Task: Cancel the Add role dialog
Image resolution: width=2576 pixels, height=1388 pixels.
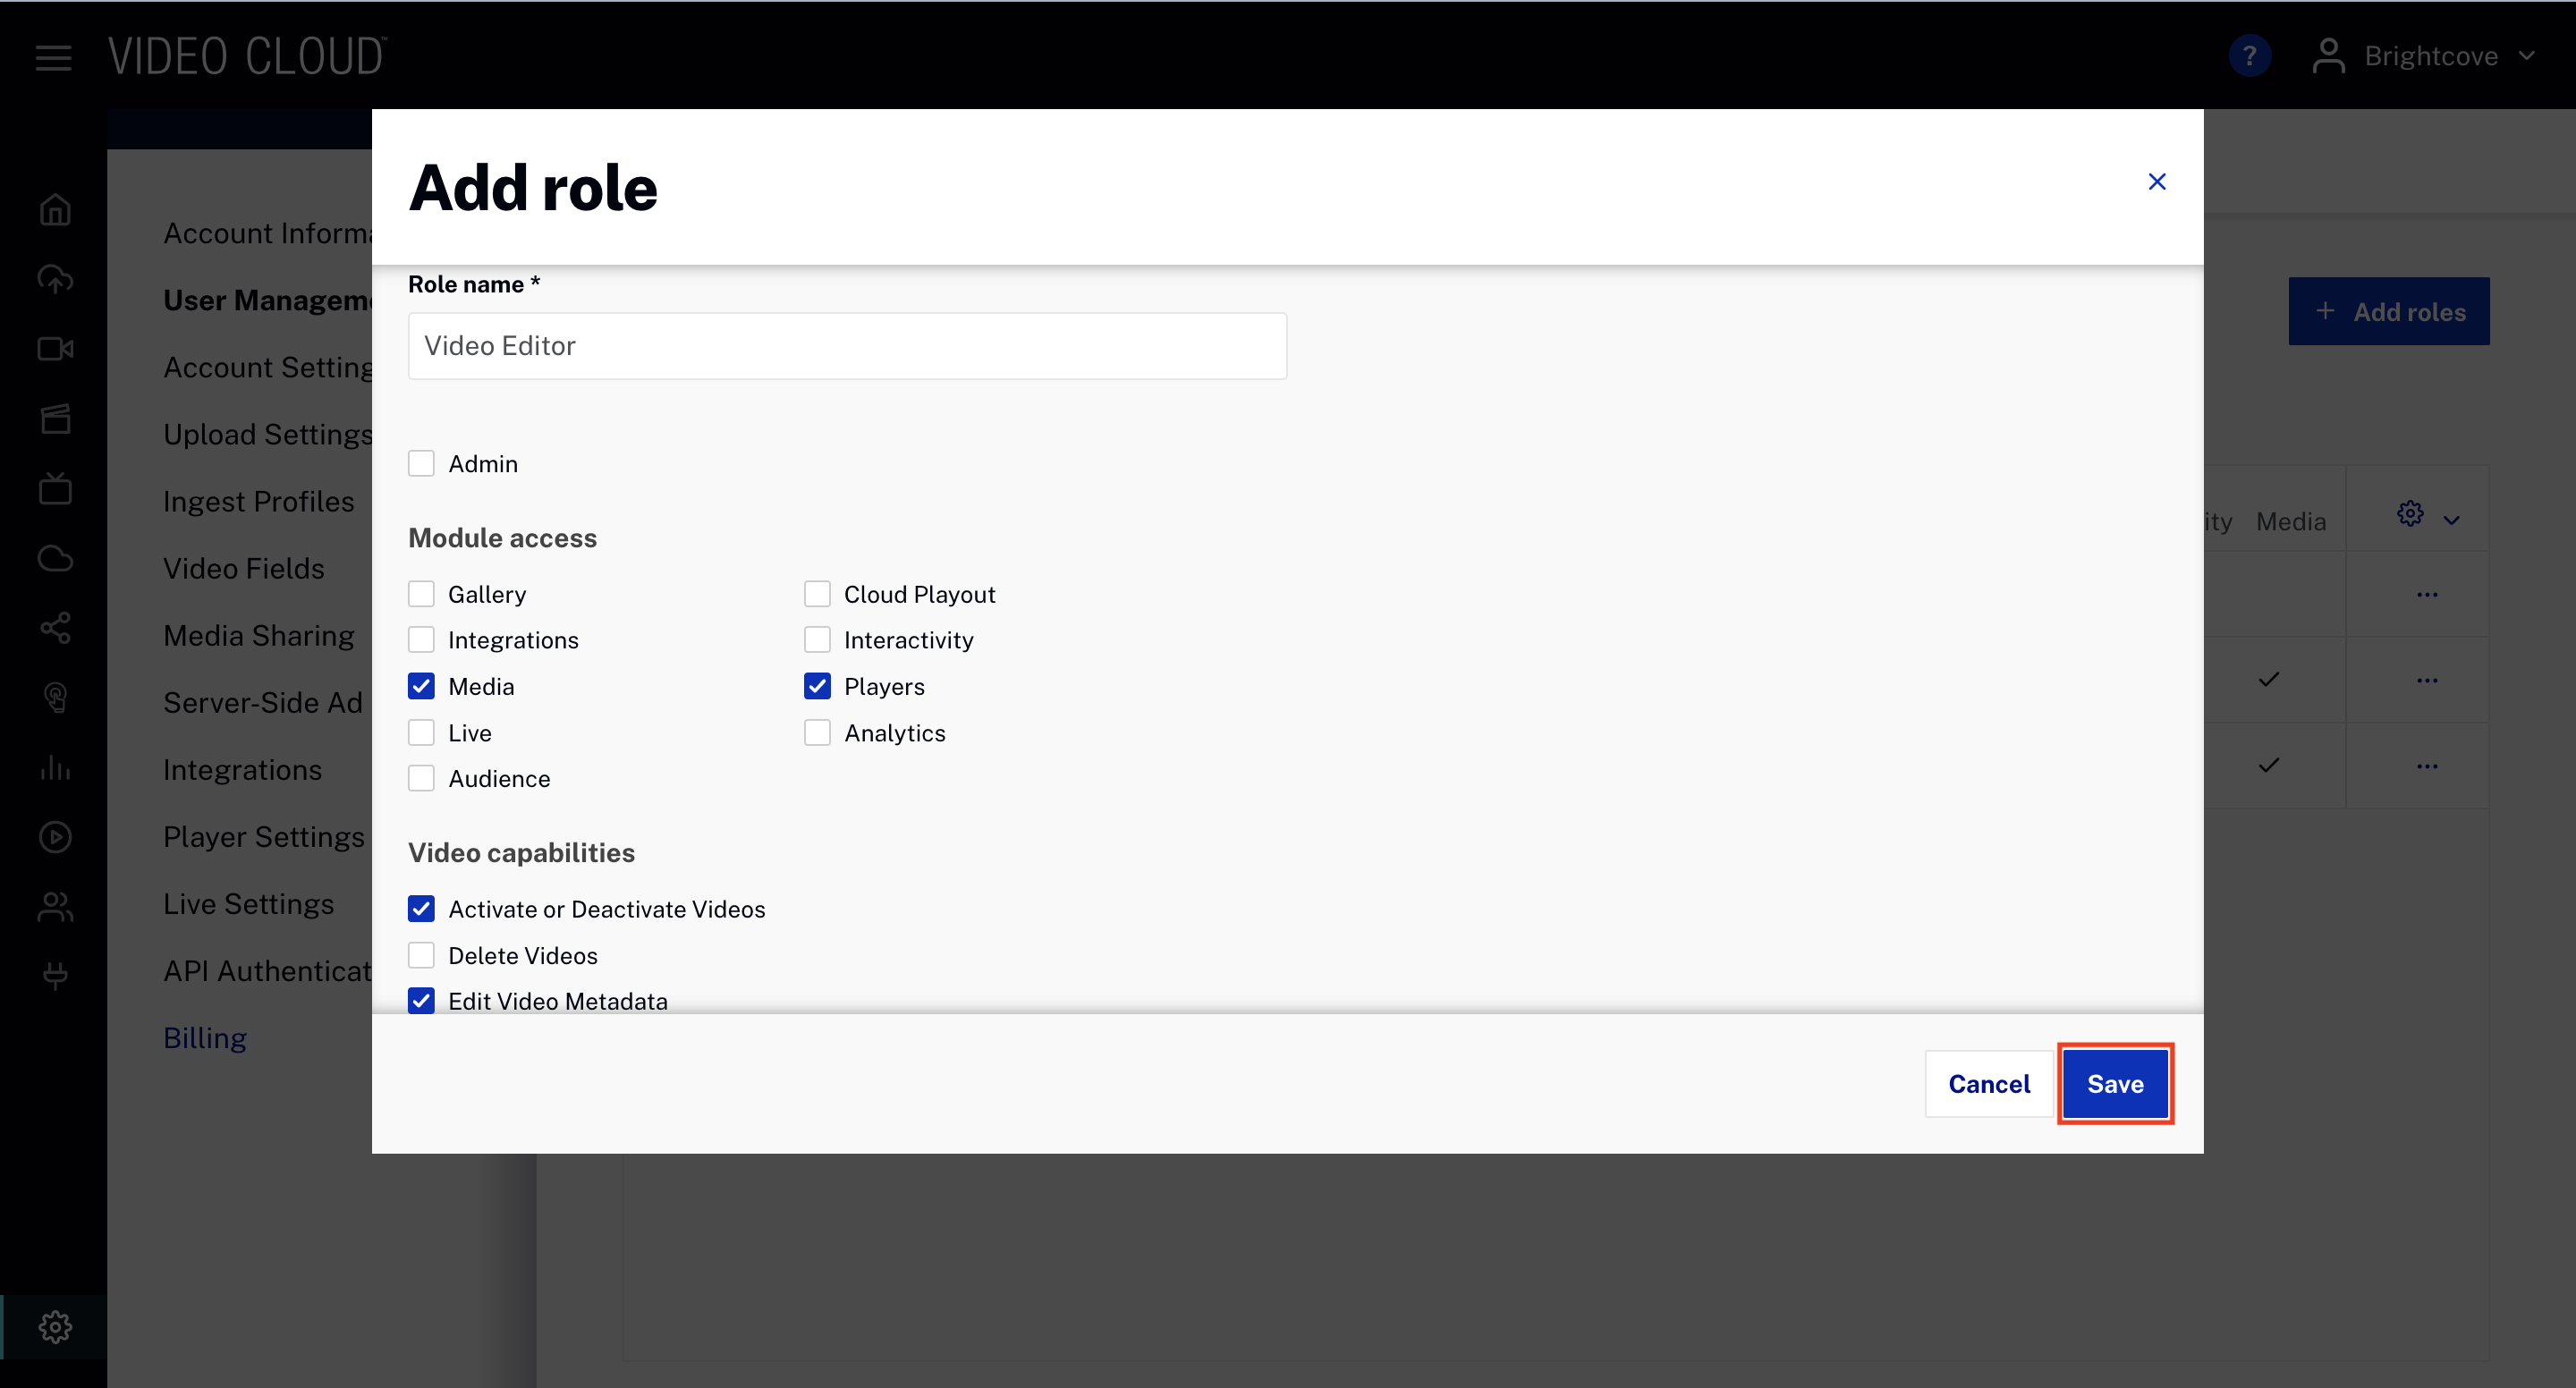Action: click(x=1988, y=1083)
